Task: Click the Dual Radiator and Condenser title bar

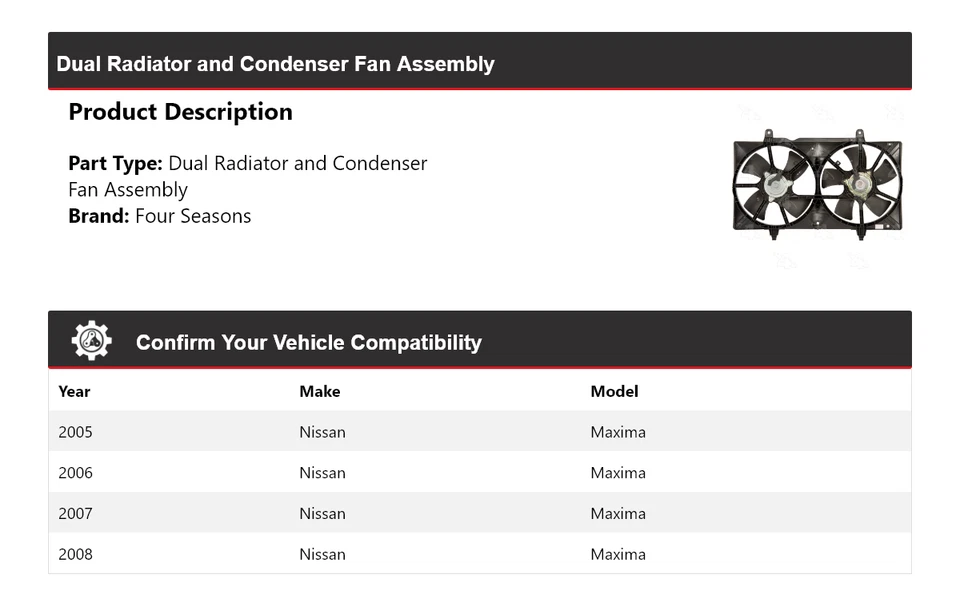Action: (x=275, y=64)
